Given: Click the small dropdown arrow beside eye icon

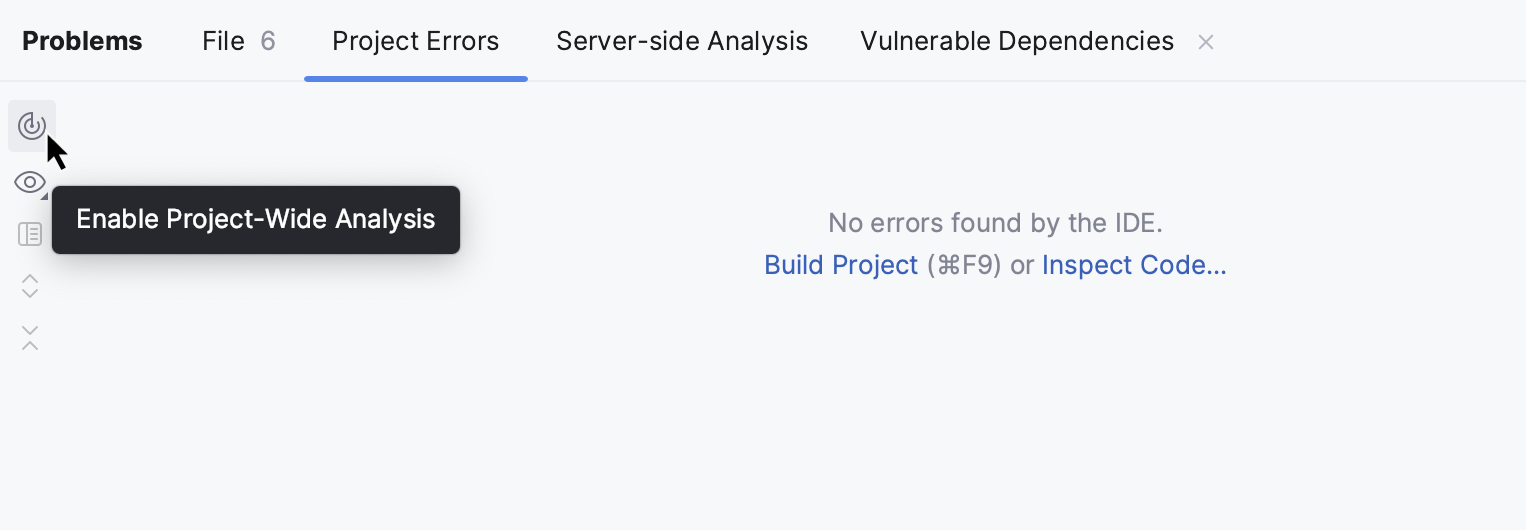Looking at the screenshot, I should point(44,194).
